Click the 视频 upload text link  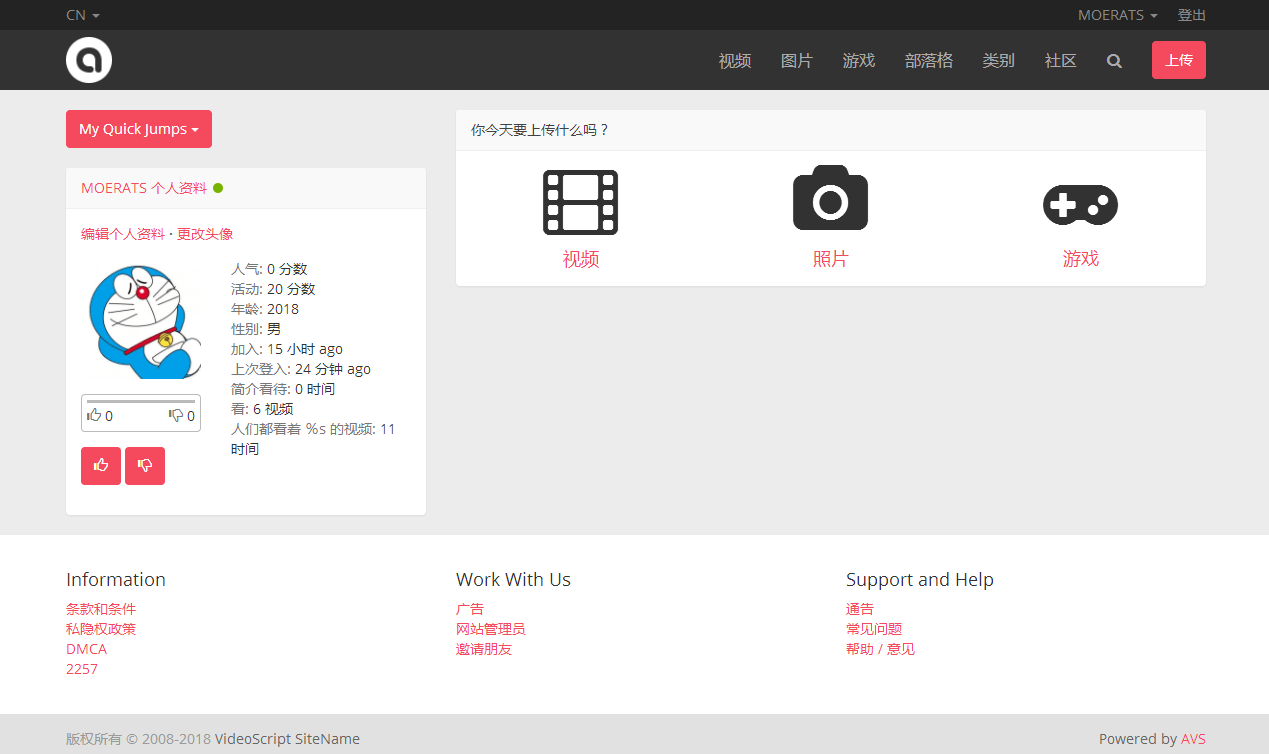pos(580,259)
